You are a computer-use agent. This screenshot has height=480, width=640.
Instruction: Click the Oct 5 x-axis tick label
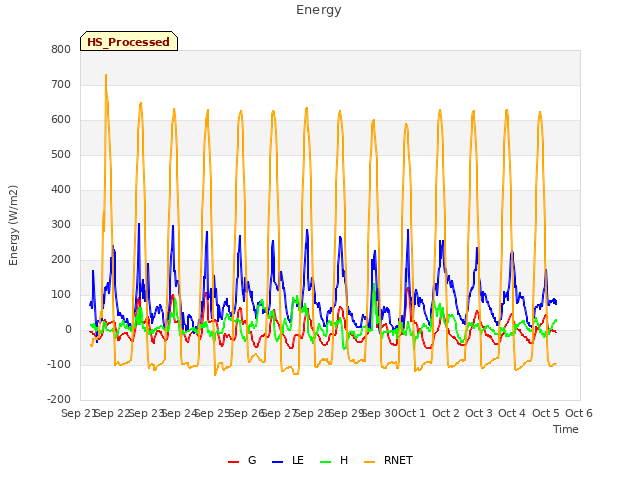[546, 413]
